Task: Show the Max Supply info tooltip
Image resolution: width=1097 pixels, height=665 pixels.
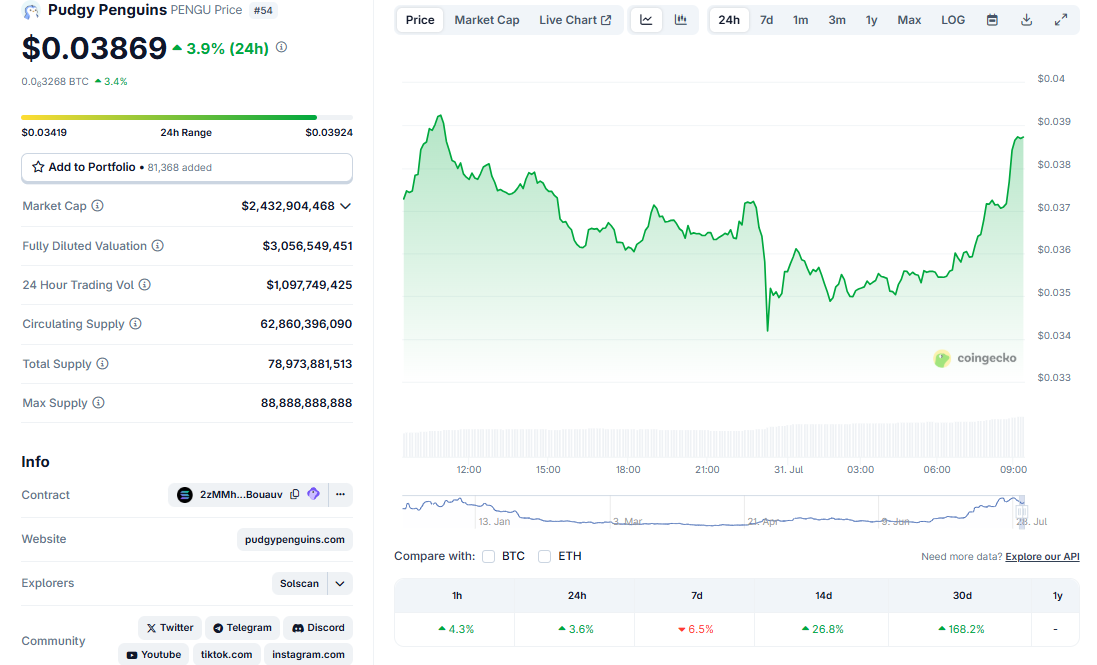Action: pos(99,403)
